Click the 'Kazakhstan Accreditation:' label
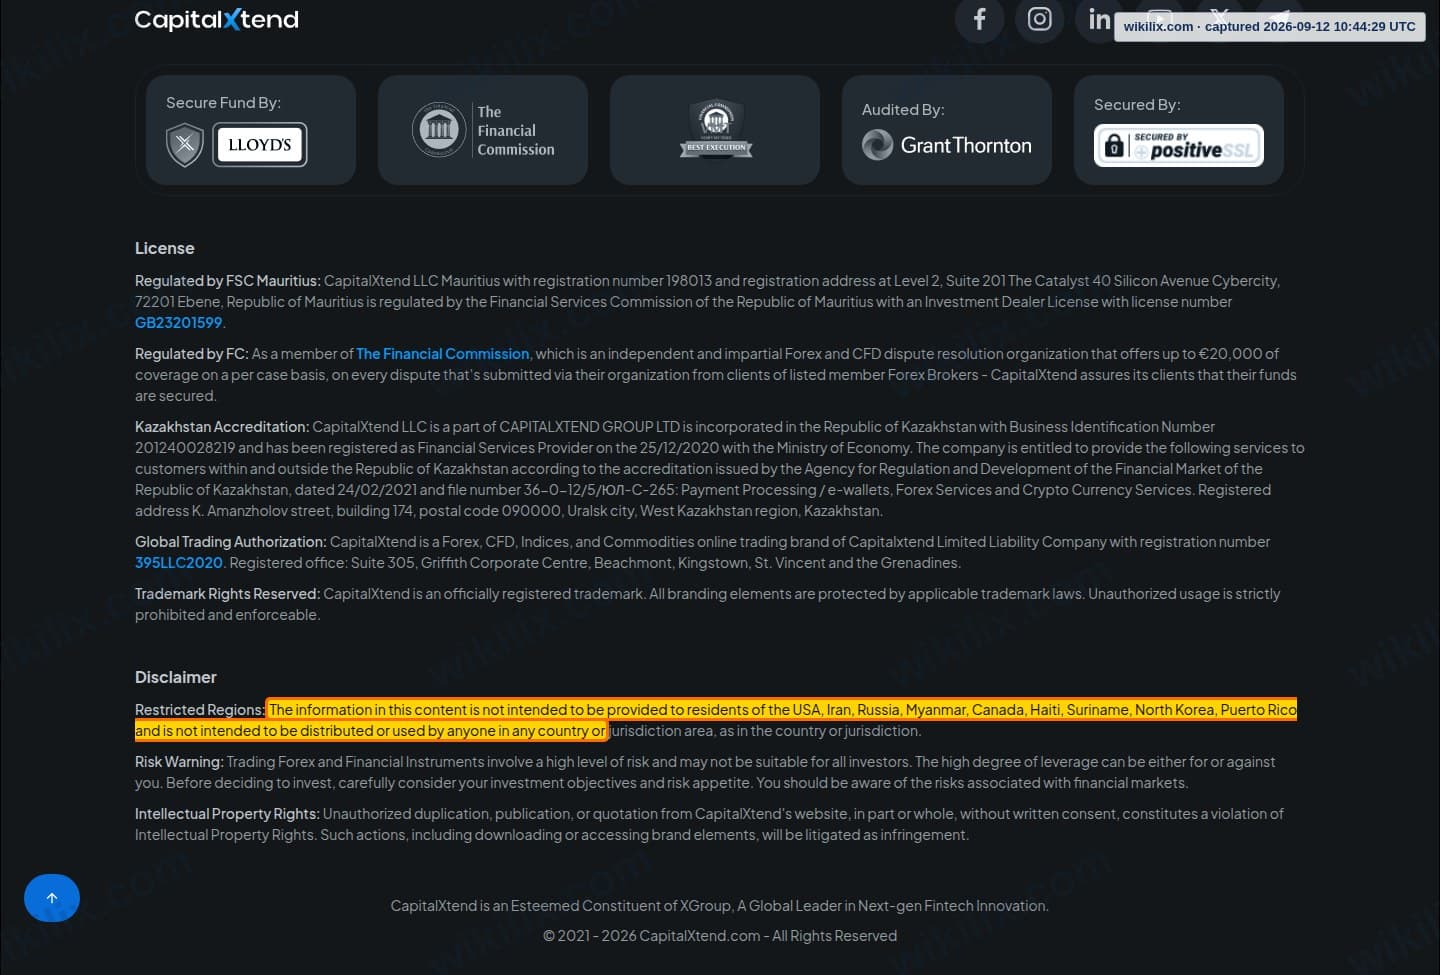Screen dimensions: 1440x975 coord(222,426)
